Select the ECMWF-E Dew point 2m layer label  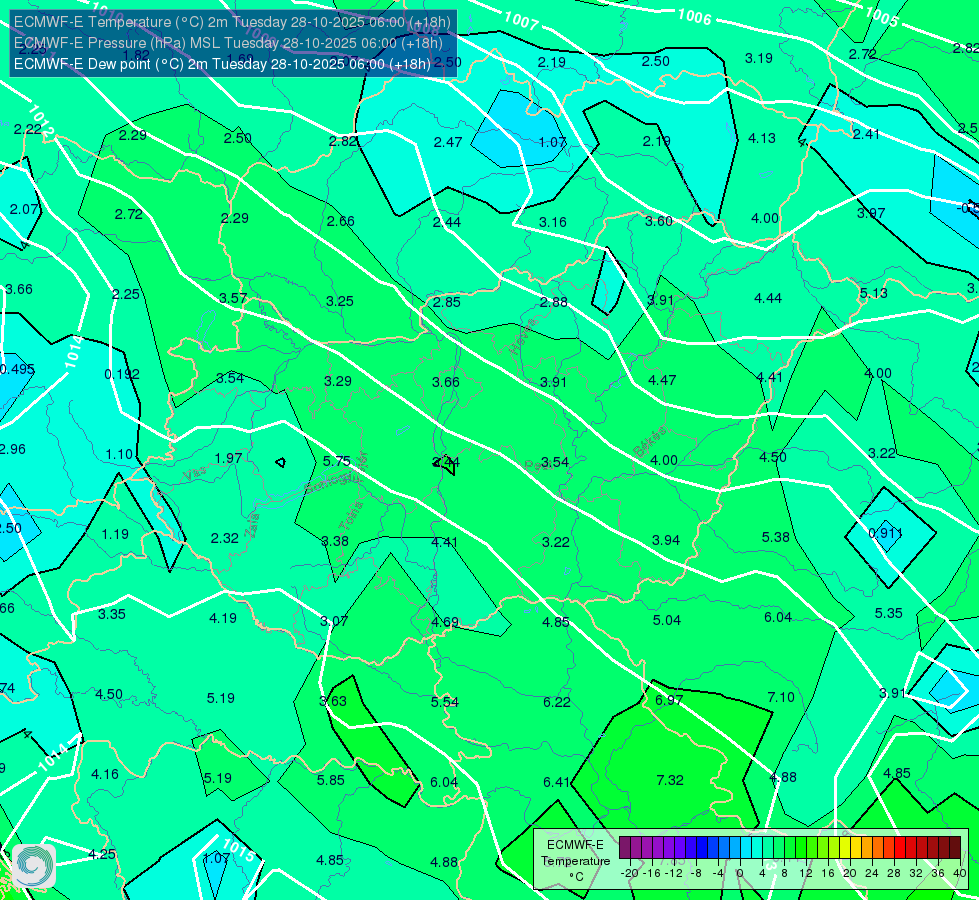click(x=222, y=64)
